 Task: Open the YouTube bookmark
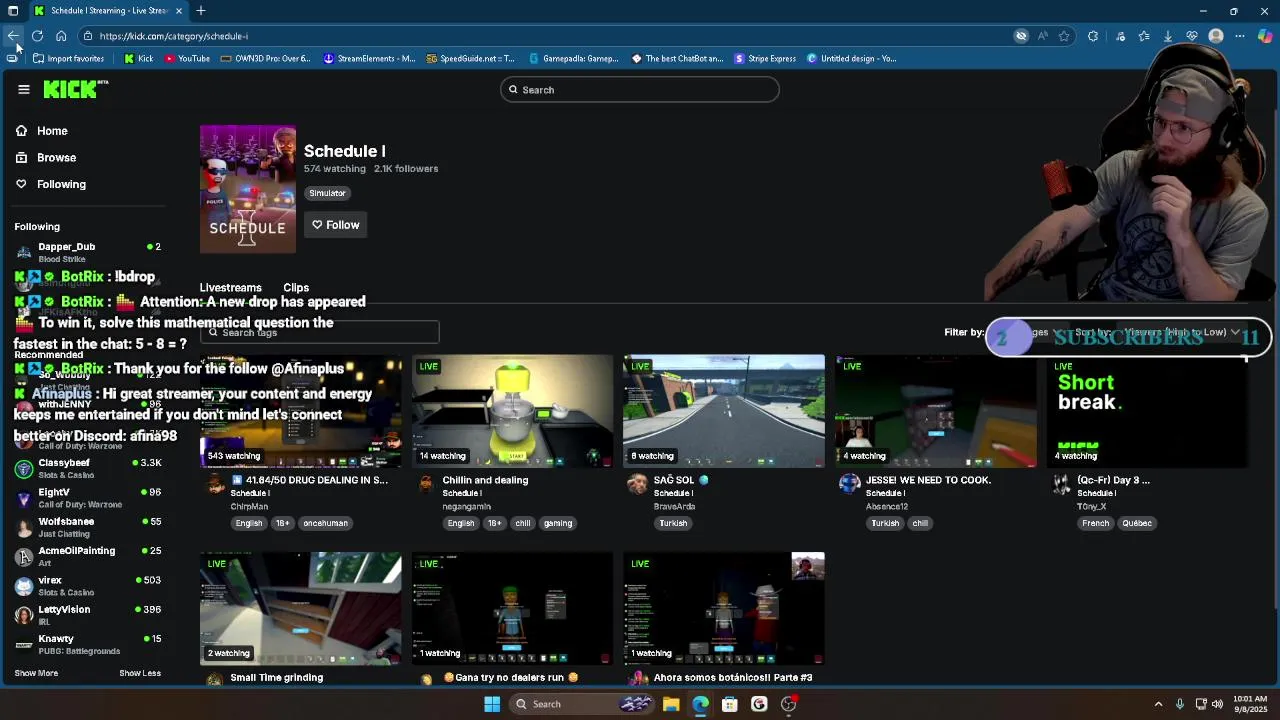point(187,58)
